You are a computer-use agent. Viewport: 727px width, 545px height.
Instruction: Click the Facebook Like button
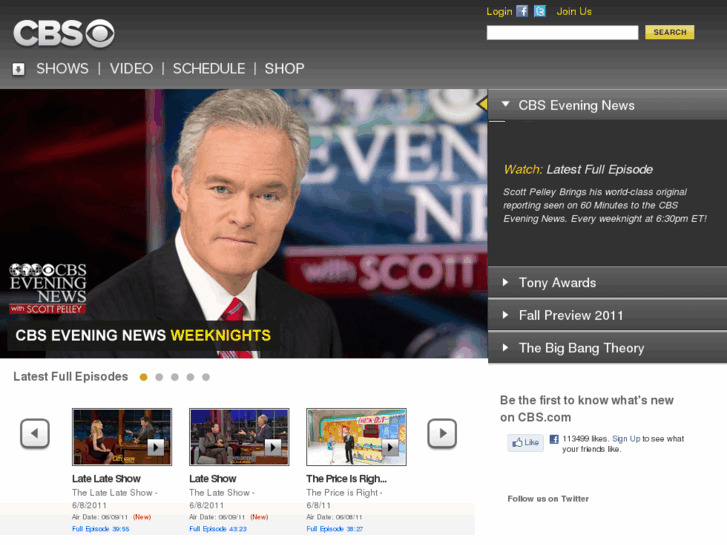(525, 442)
